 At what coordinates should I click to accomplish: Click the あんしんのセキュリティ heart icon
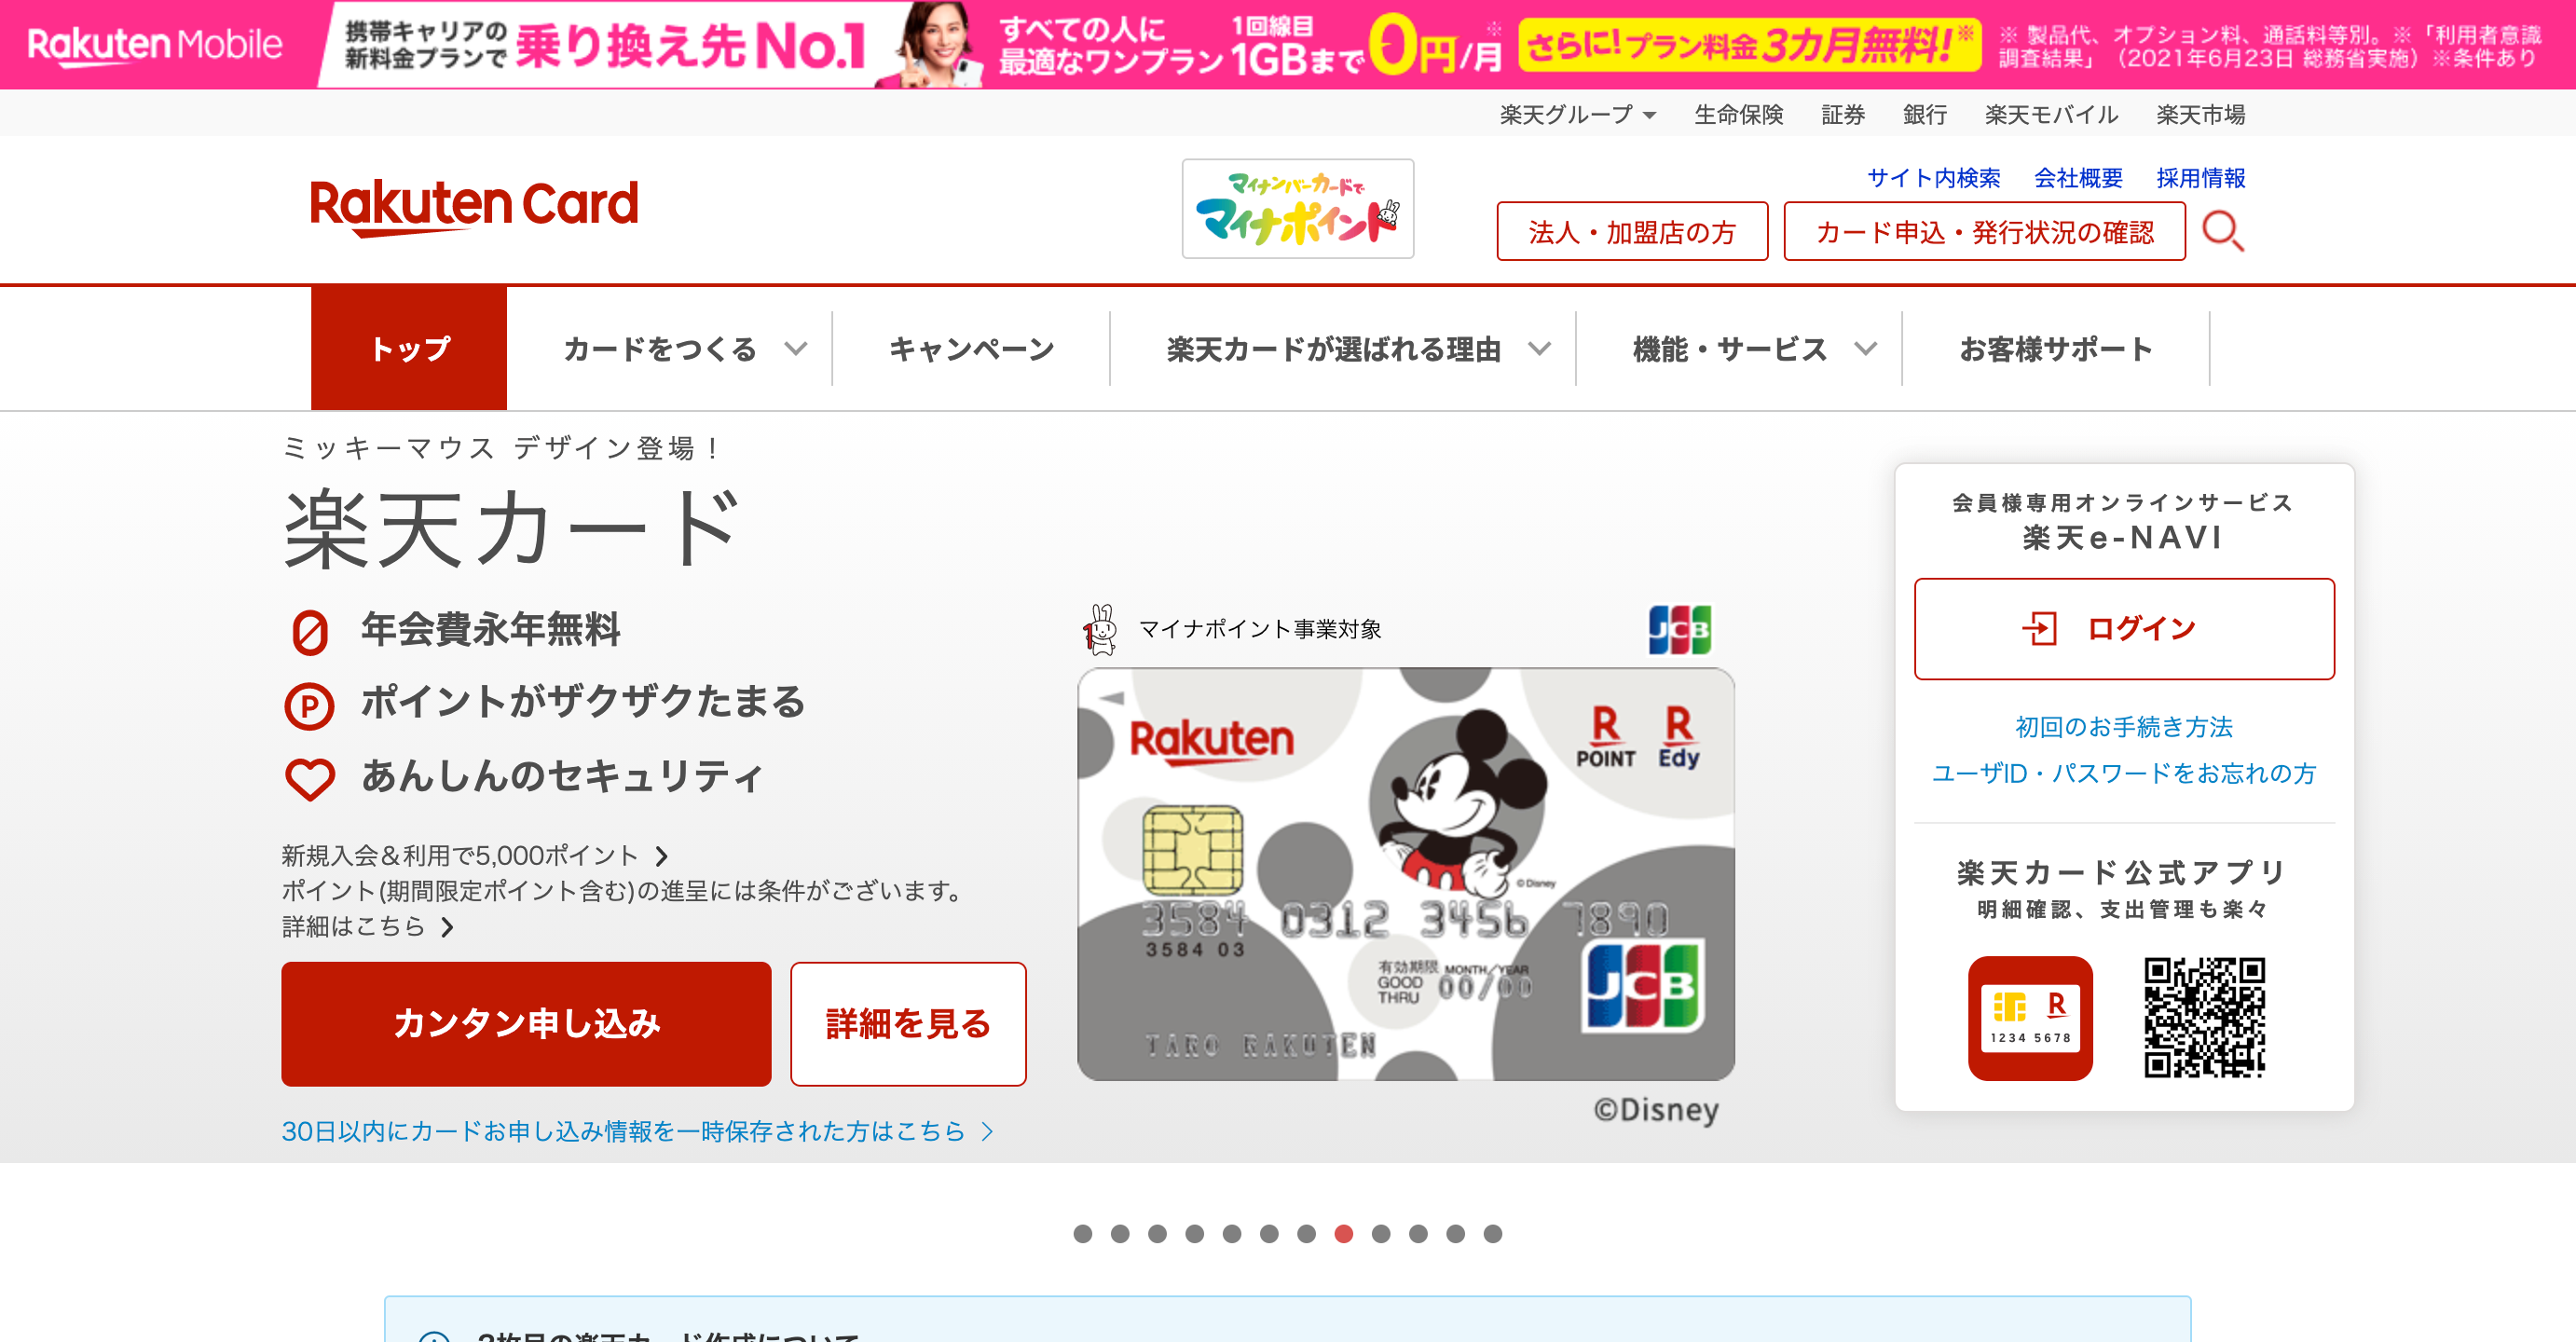tap(311, 777)
